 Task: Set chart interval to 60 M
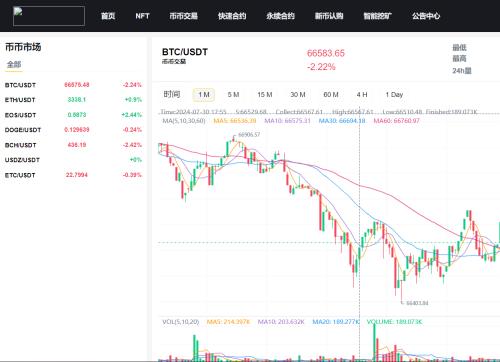pos(331,95)
